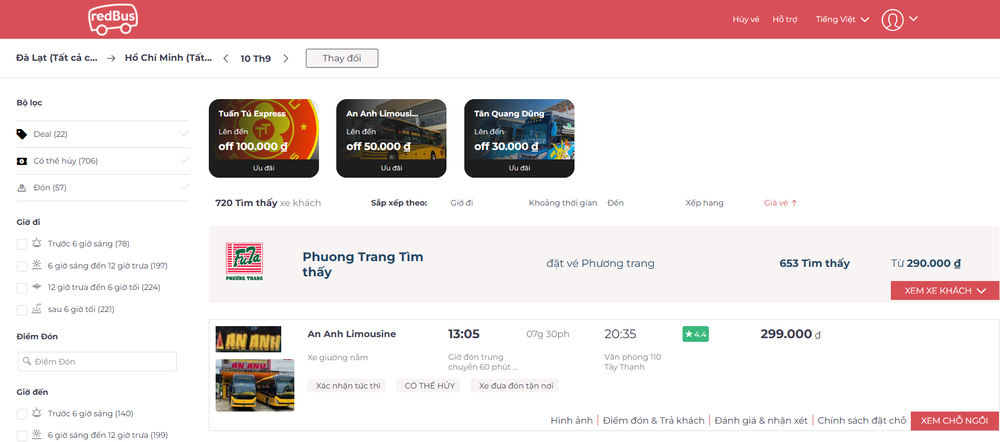Check Giờ đến Trước 6 giờ sáng (140)

[22, 414]
